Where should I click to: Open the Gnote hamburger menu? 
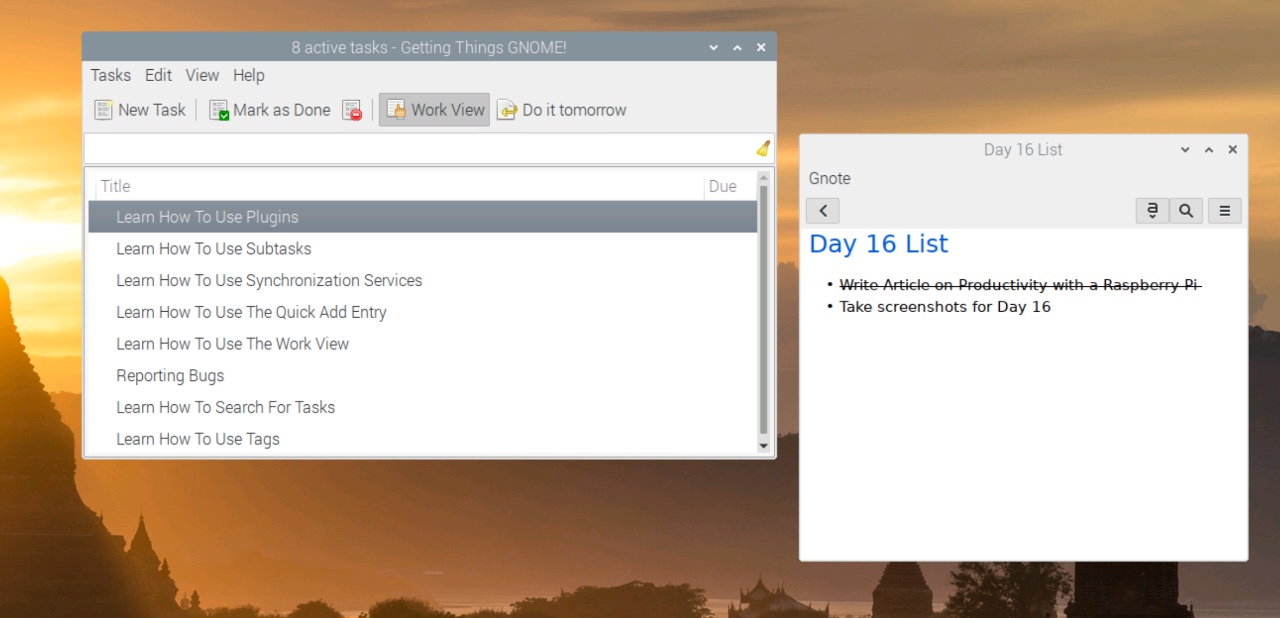pyautogui.click(x=1224, y=210)
